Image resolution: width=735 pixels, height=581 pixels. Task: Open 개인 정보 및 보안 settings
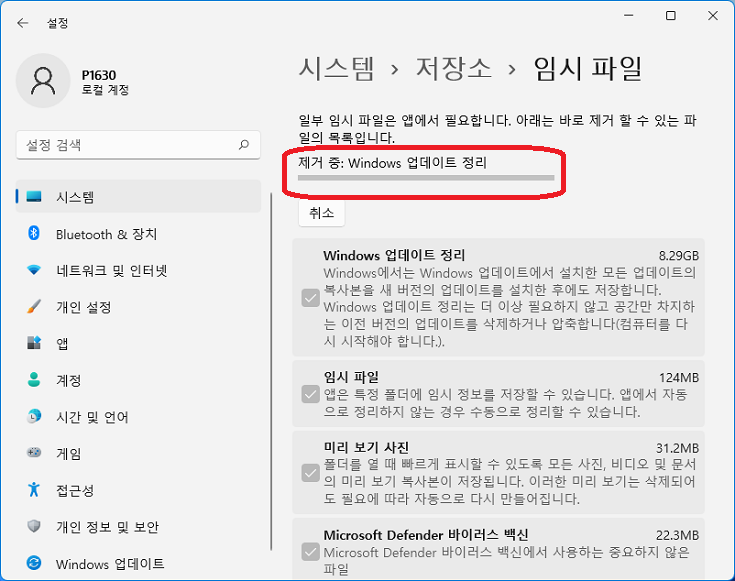(138, 526)
